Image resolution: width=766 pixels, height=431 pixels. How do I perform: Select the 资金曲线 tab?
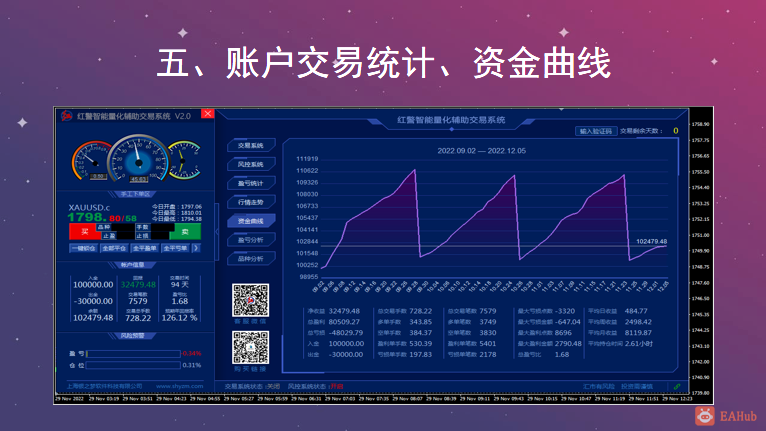[x=251, y=221]
